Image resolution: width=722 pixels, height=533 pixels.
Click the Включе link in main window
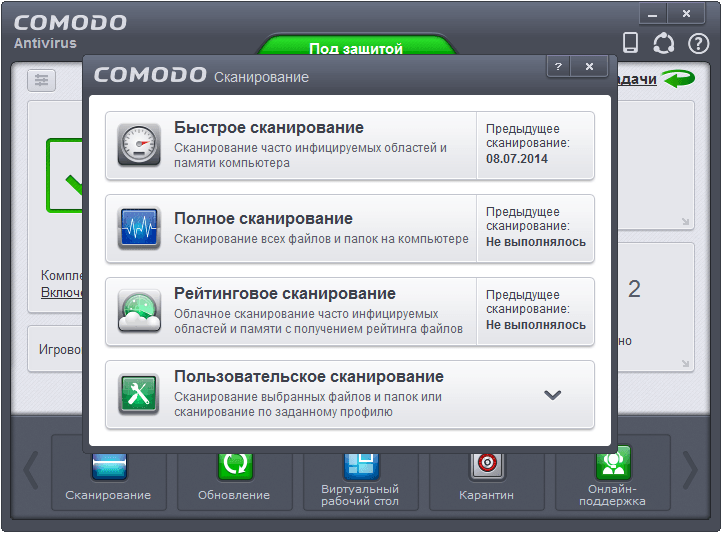[62, 292]
